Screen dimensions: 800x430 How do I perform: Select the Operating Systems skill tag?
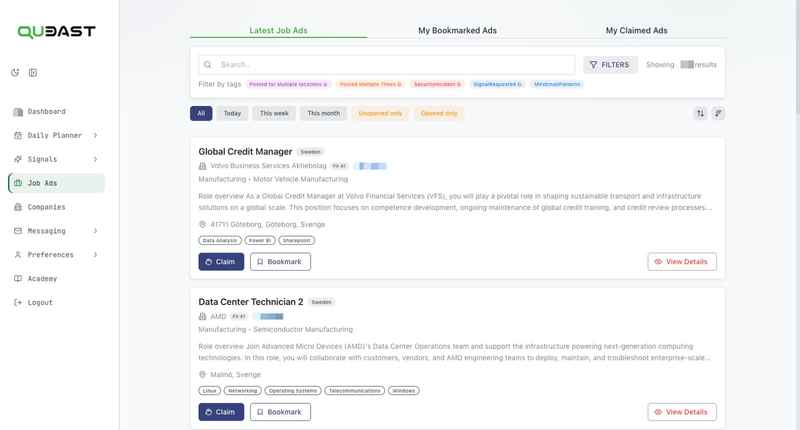coord(293,391)
